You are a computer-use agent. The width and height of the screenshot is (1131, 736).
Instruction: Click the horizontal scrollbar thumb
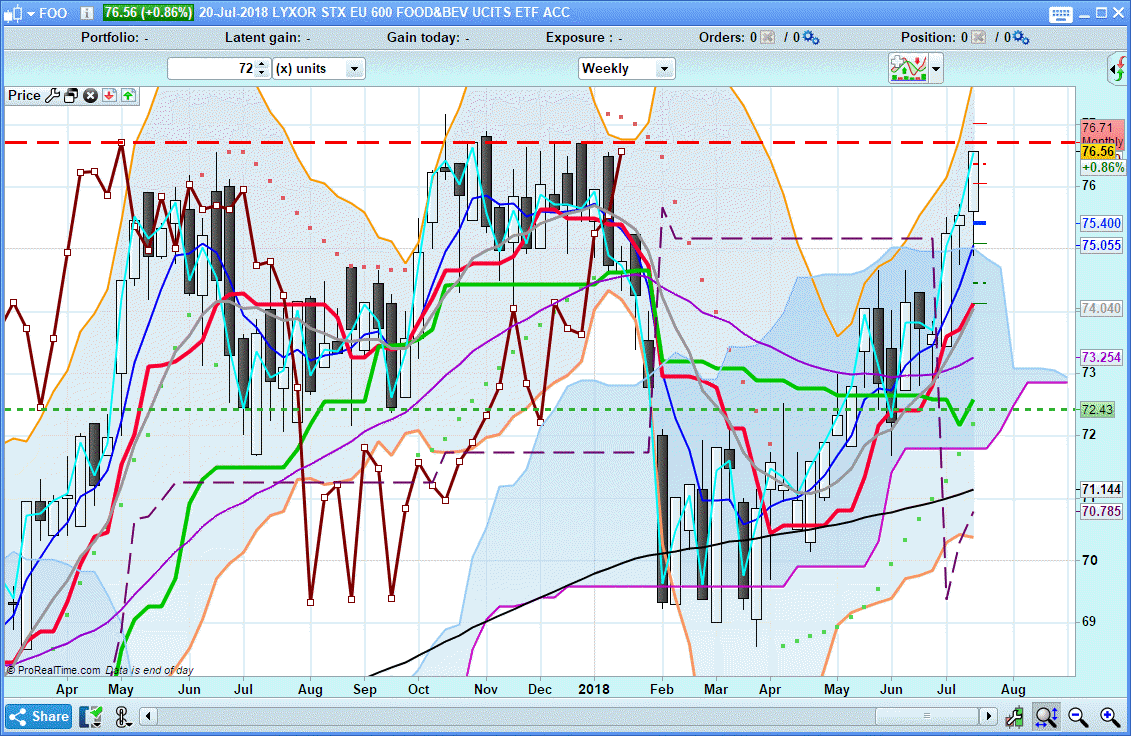(927, 717)
